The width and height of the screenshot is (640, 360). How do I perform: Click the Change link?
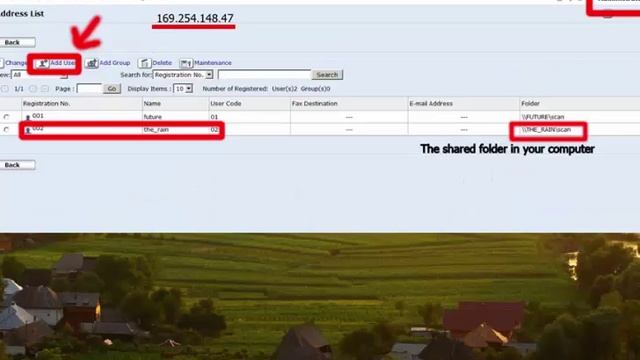tap(16, 63)
